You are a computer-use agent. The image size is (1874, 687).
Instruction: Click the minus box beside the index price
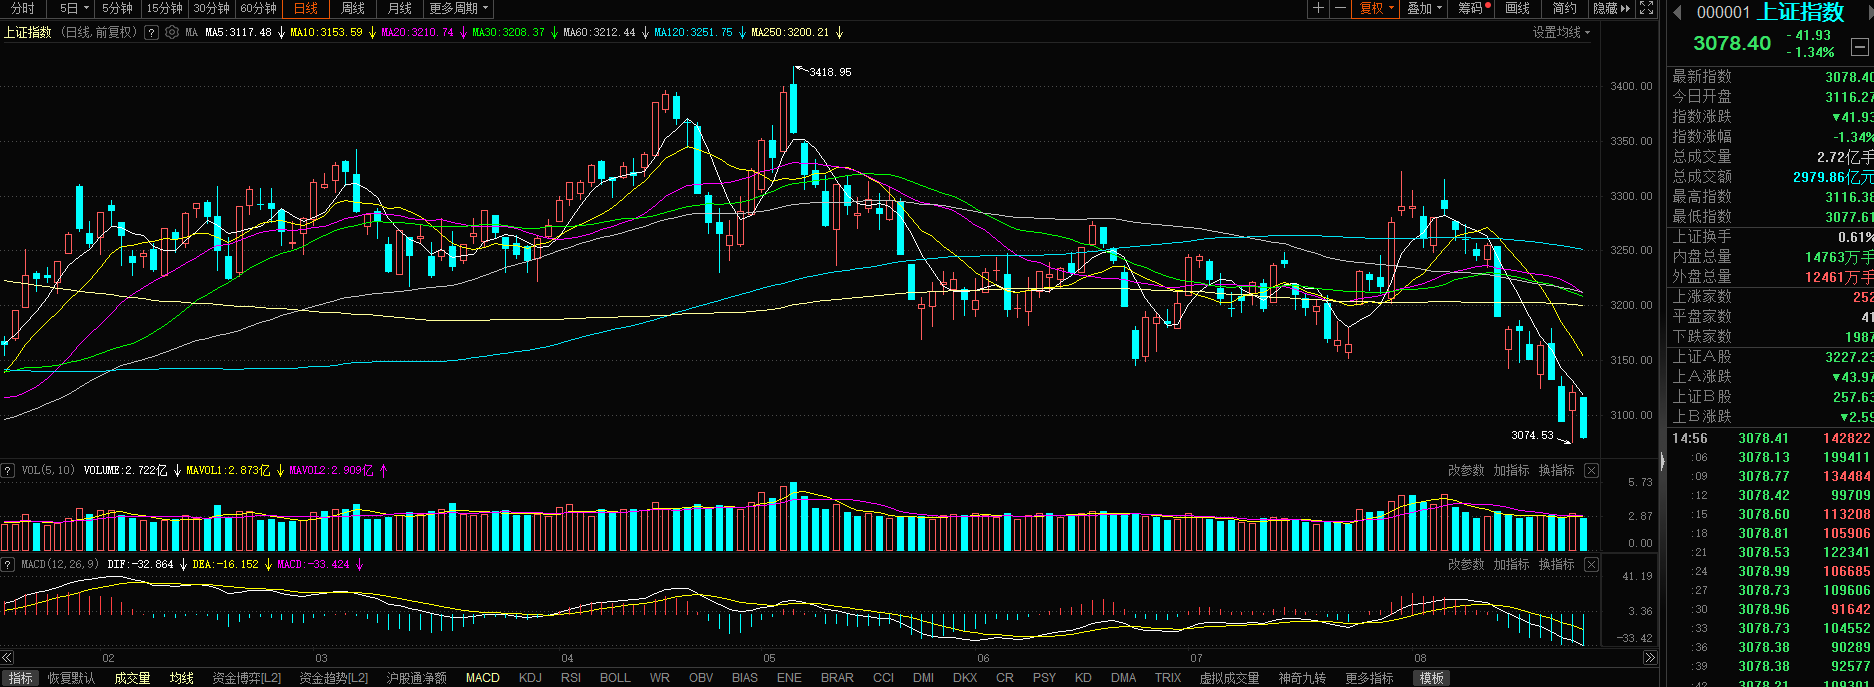pyautogui.click(x=1859, y=47)
